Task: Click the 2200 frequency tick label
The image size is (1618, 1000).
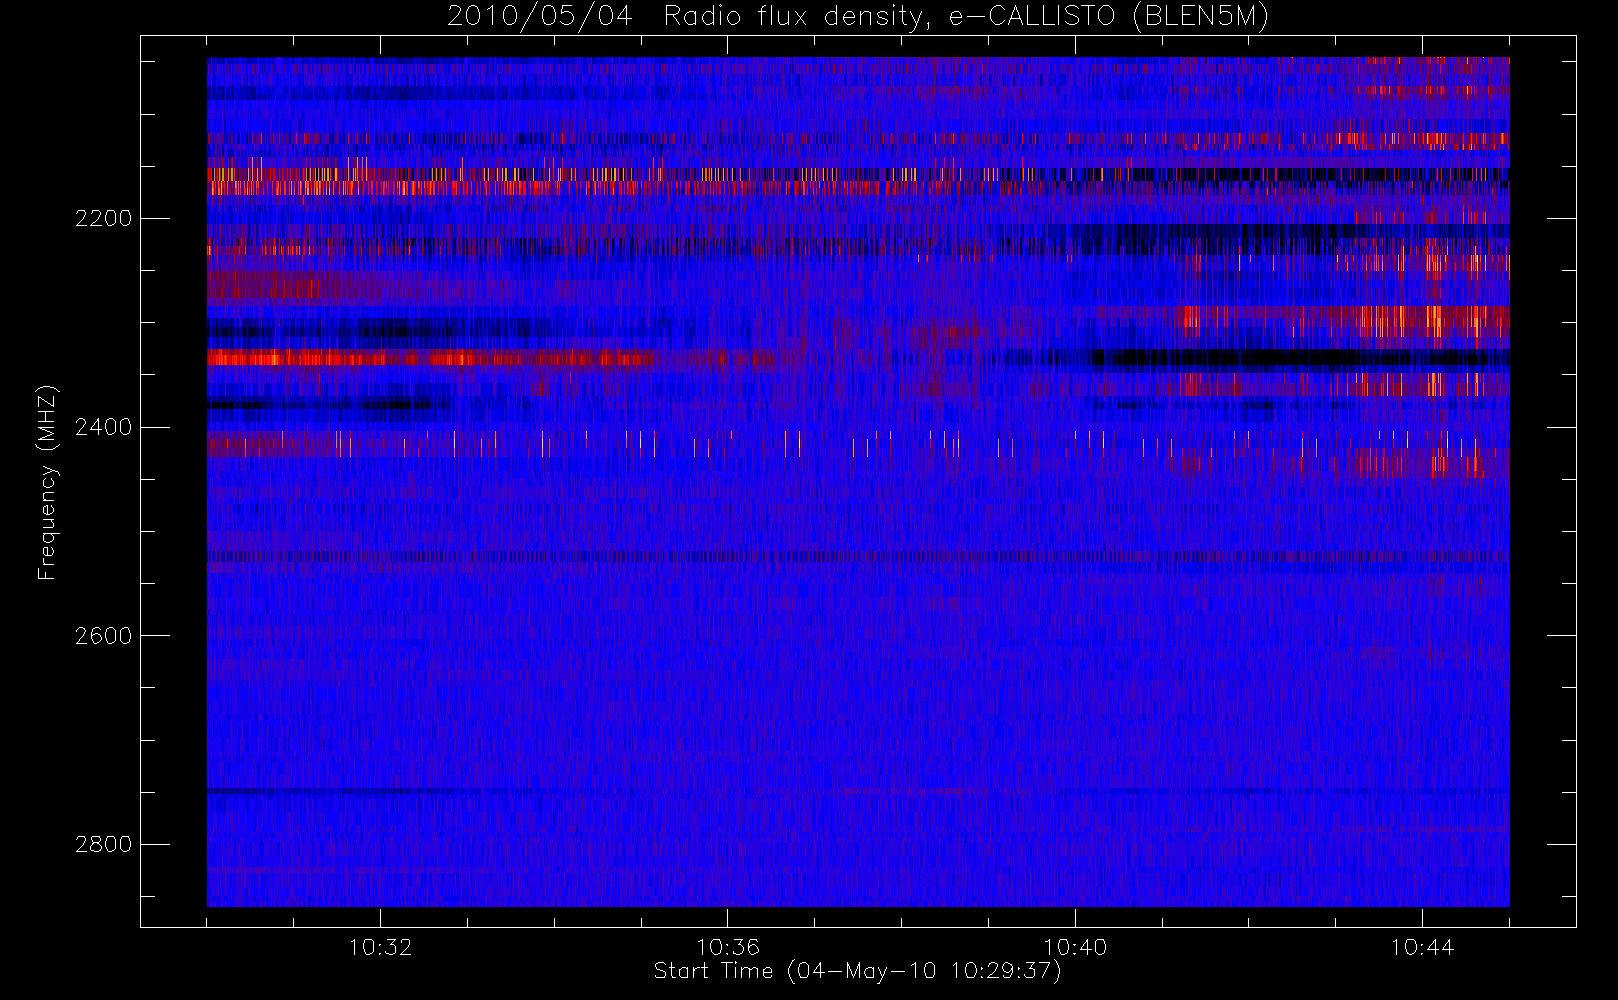Action: 103,219
